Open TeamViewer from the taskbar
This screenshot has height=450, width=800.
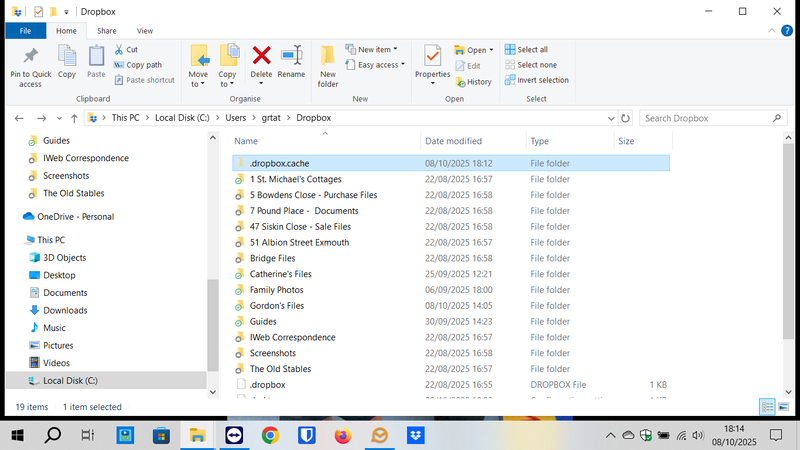pos(233,435)
